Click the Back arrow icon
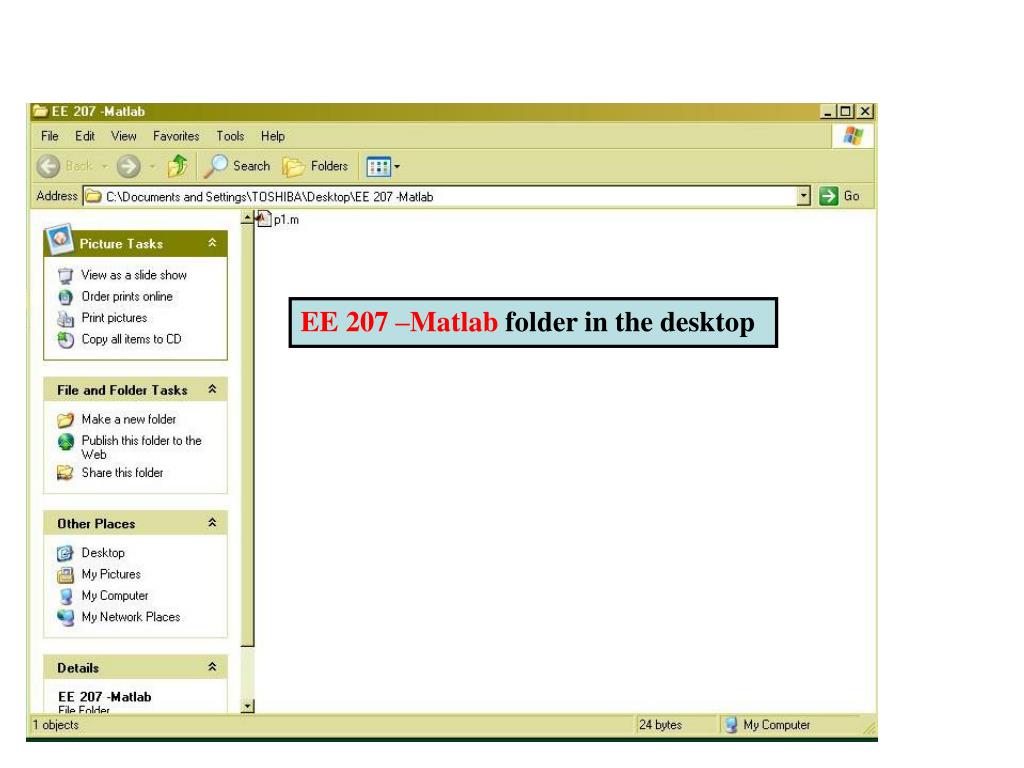The width and height of the screenshot is (1024, 768). (48, 167)
